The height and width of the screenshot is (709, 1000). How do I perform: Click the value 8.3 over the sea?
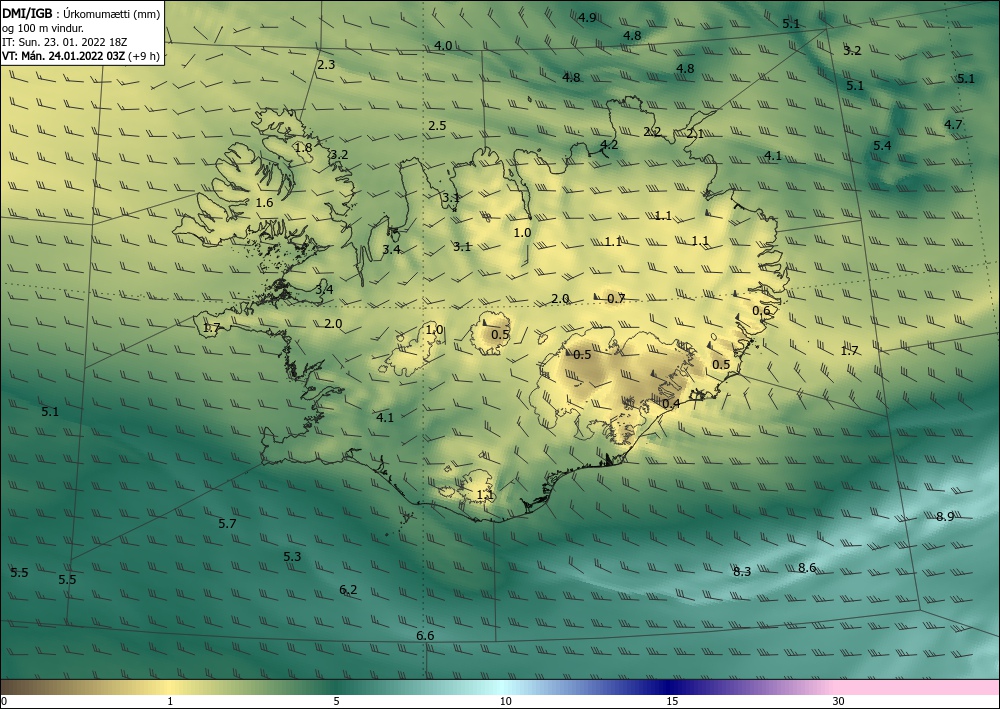click(x=742, y=572)
